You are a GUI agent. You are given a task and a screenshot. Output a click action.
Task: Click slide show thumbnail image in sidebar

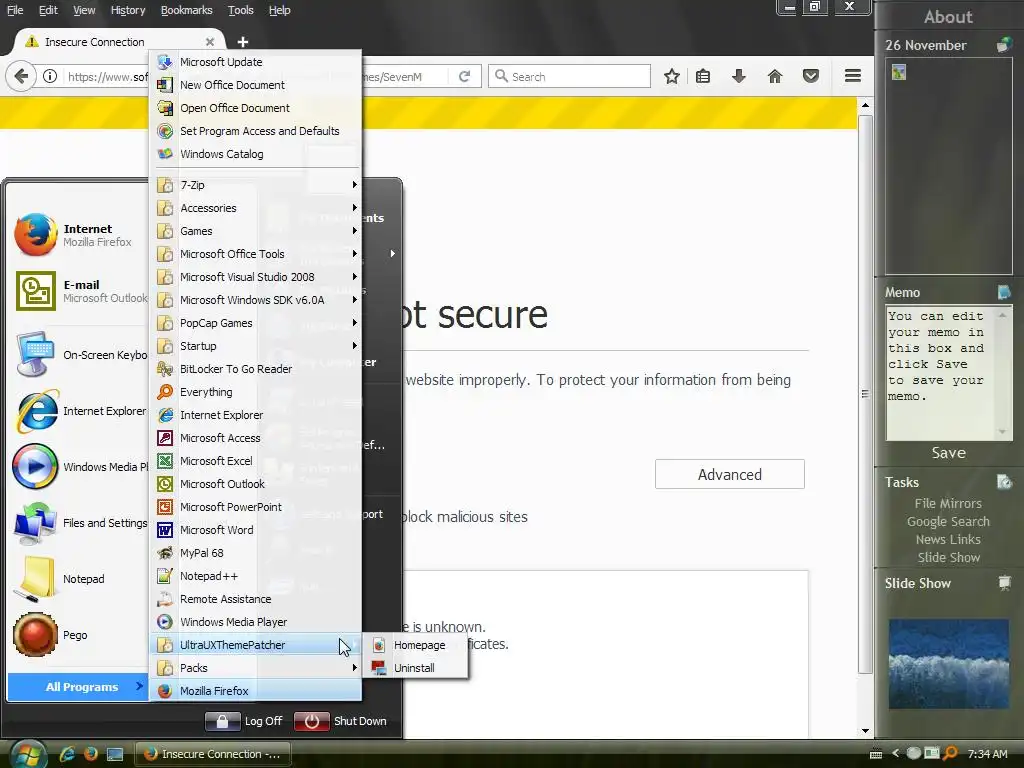click(948, 664)
